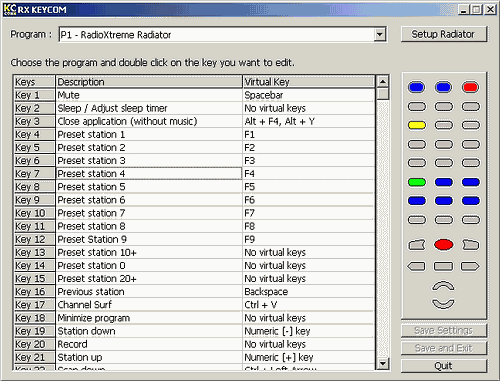Select the Key 1 row header
500x381 pixels.
(x=34, y=95)
